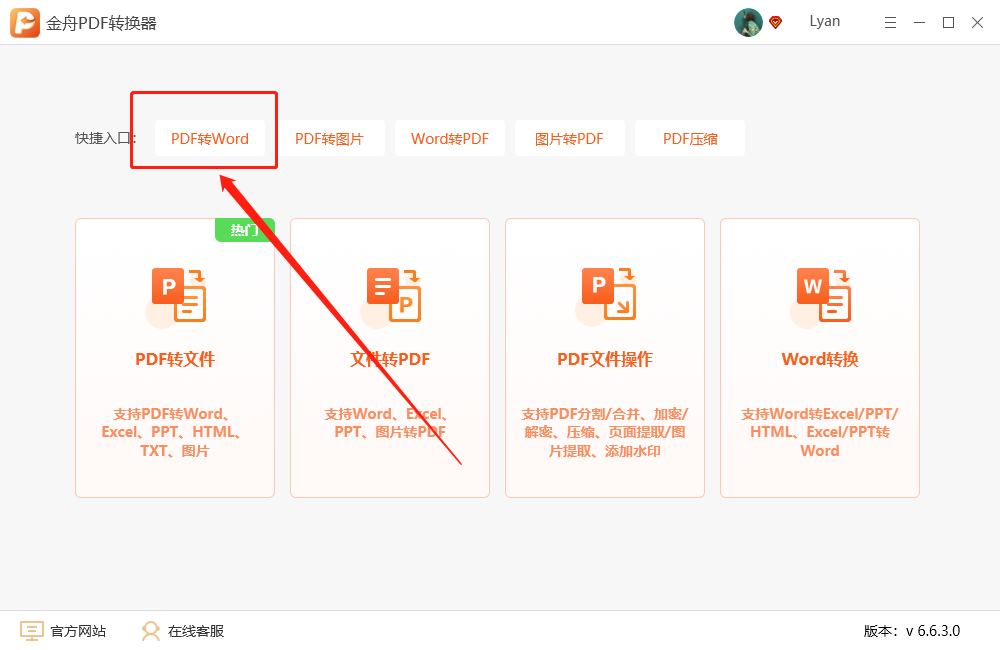This screenshot has height=650, width=1000.
Task: Click the 文件转PDF card icon
Action: click(392, 297)
